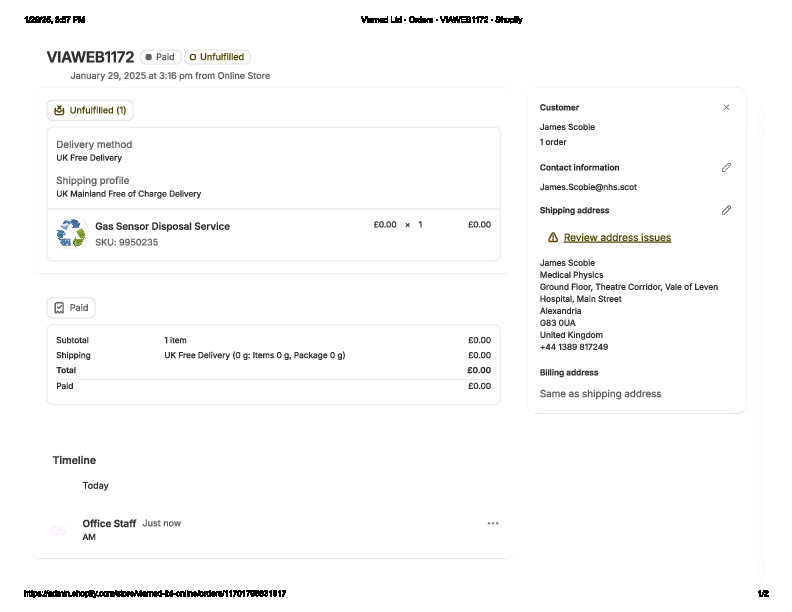Viewport: 792px width, 612px height.
Task: Open the customer's 1 order link
Action: point(553,142)
